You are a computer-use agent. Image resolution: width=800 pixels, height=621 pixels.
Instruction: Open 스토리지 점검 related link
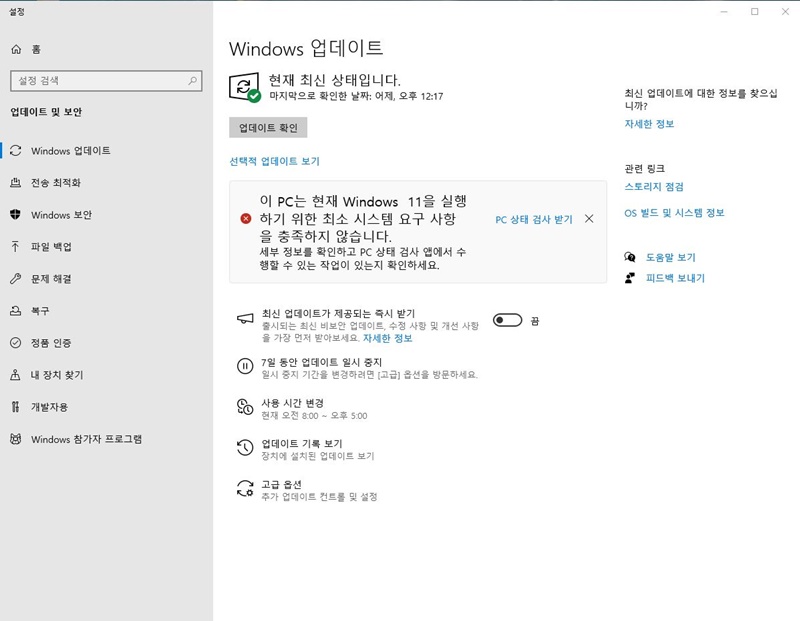(x=654, y=187)
